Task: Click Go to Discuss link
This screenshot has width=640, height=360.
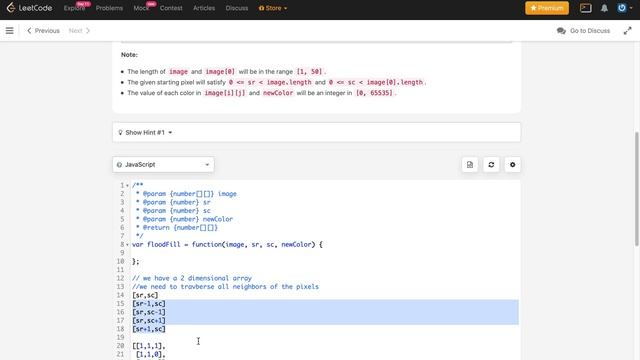Action: (x=583, y=31)
